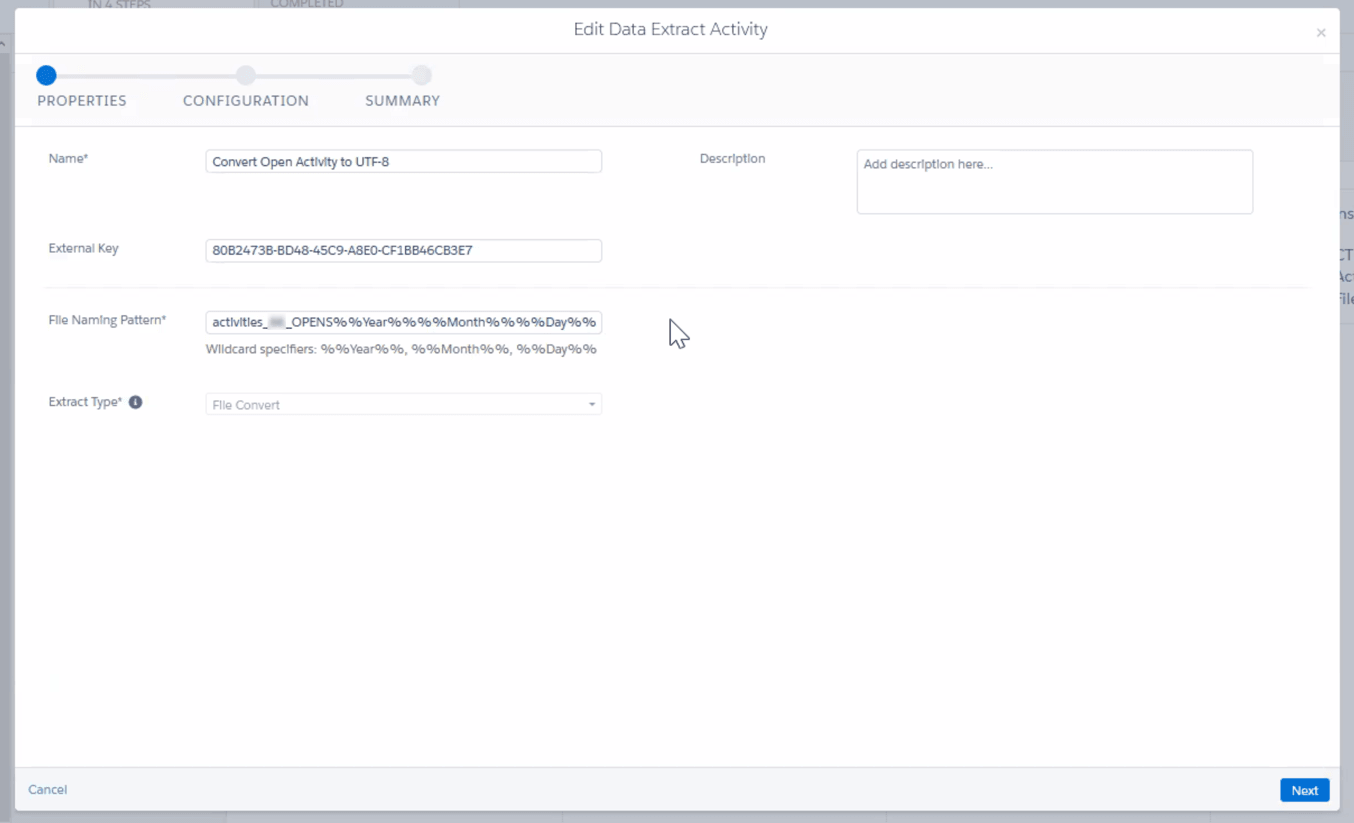The width and height of the screenshot is (1354, 823).
Task: Click the Cancel link
Action: coord(47,790)
